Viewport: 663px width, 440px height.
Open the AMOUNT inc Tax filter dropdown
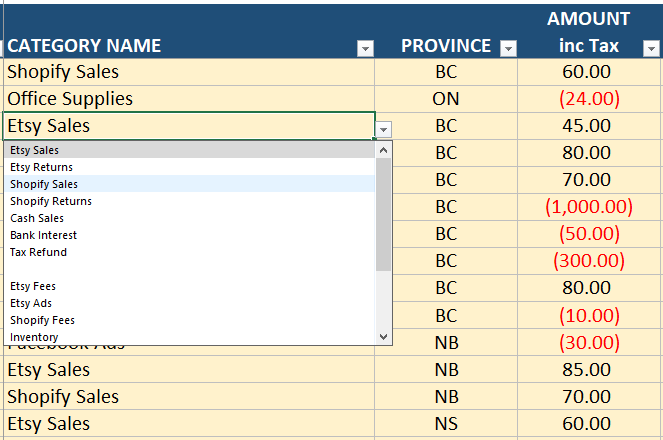click(x=651, y=48)
